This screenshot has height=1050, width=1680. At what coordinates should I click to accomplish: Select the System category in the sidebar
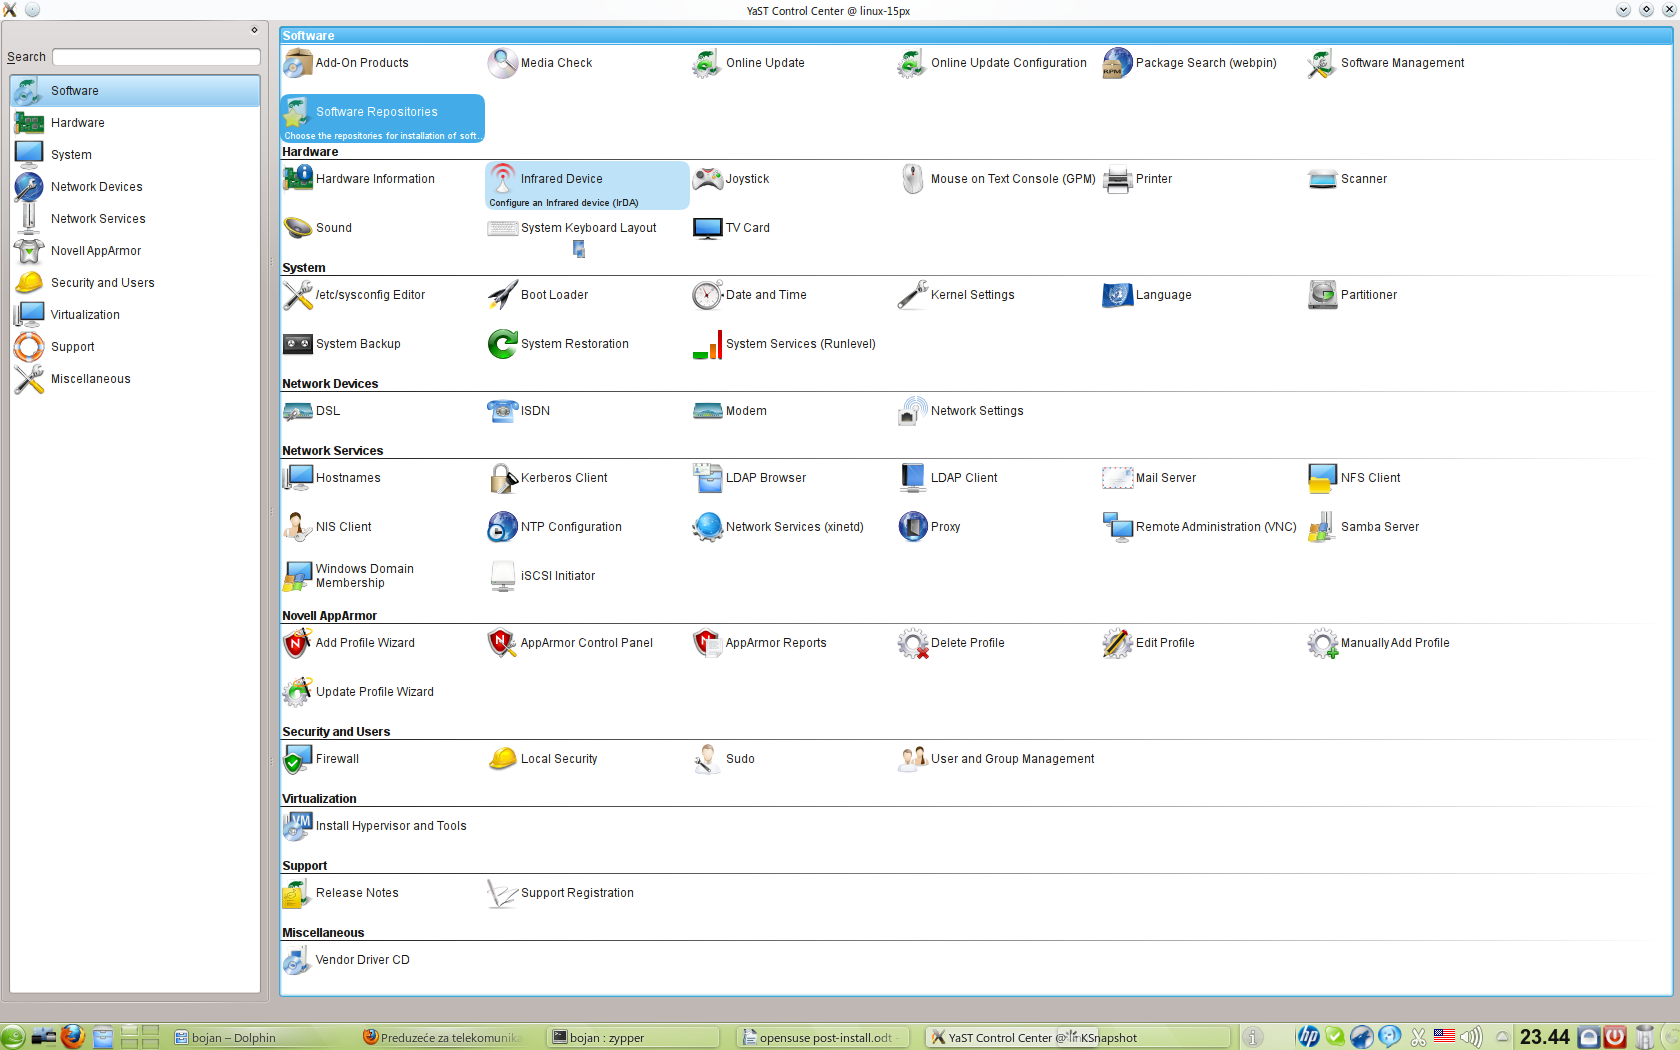135,155
